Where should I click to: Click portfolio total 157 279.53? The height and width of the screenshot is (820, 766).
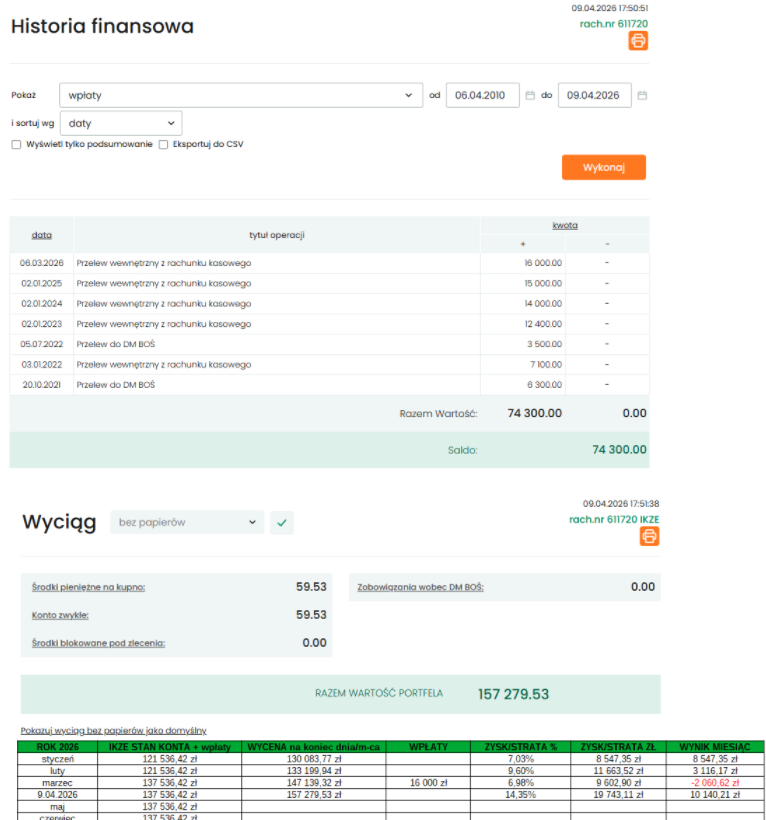coord(513,694)
